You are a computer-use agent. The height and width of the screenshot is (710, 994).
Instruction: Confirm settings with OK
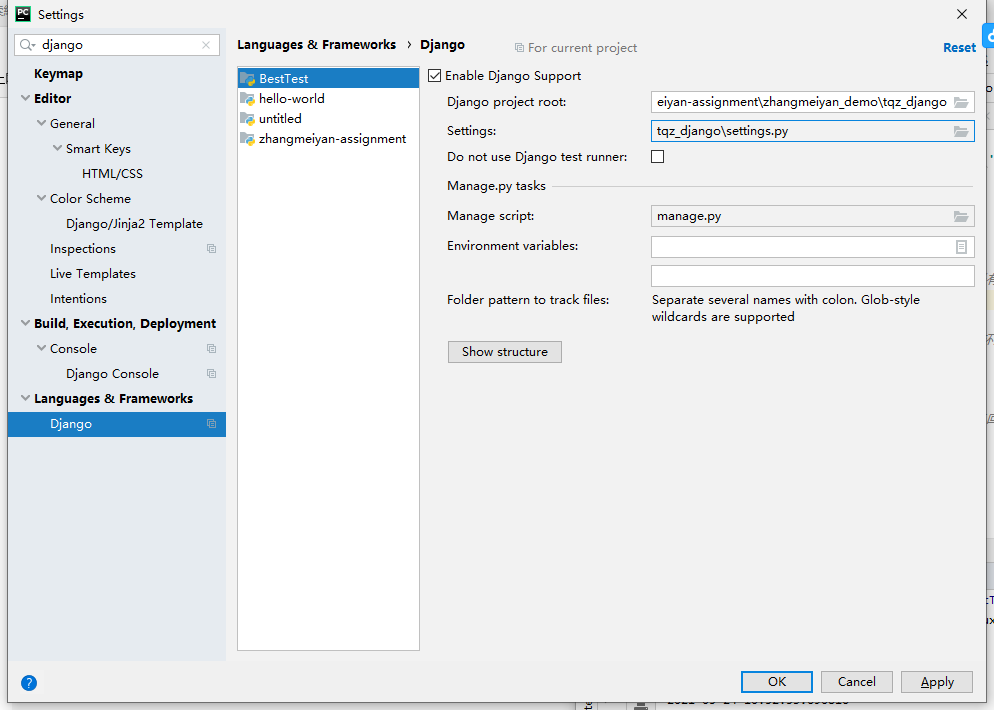coord(777,681)
